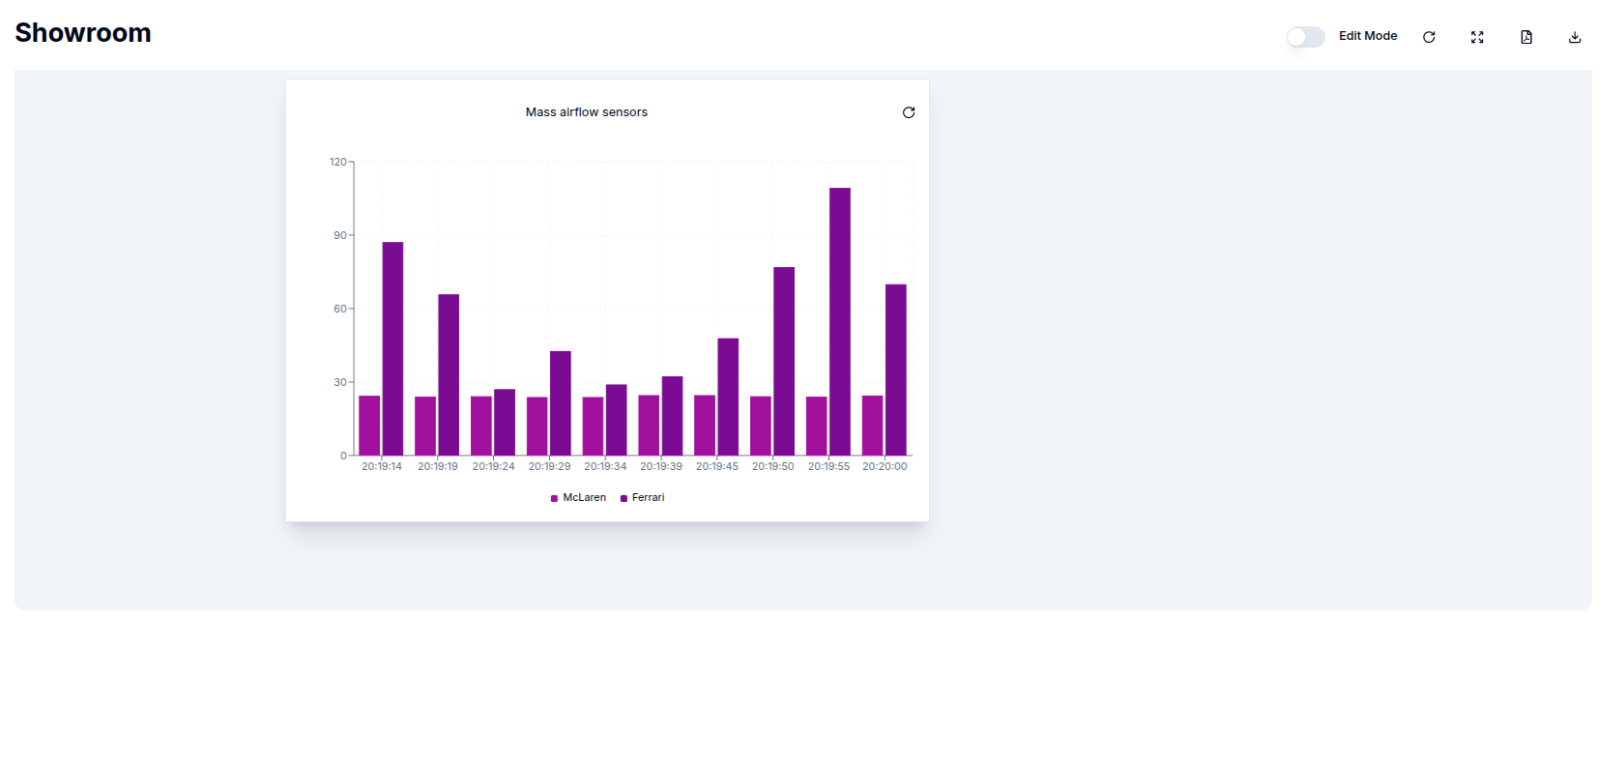Screen dimensions: 1608x757
Task: Click the Mass airflow sensors title
Action: [x=587, y=112]
